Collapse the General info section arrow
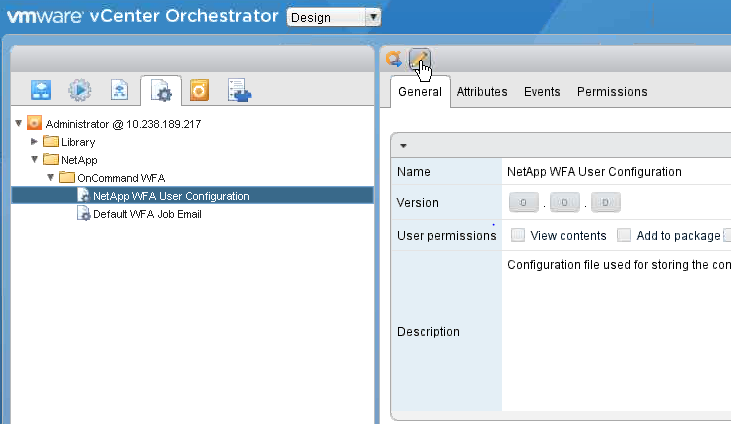 coord(403,146)
